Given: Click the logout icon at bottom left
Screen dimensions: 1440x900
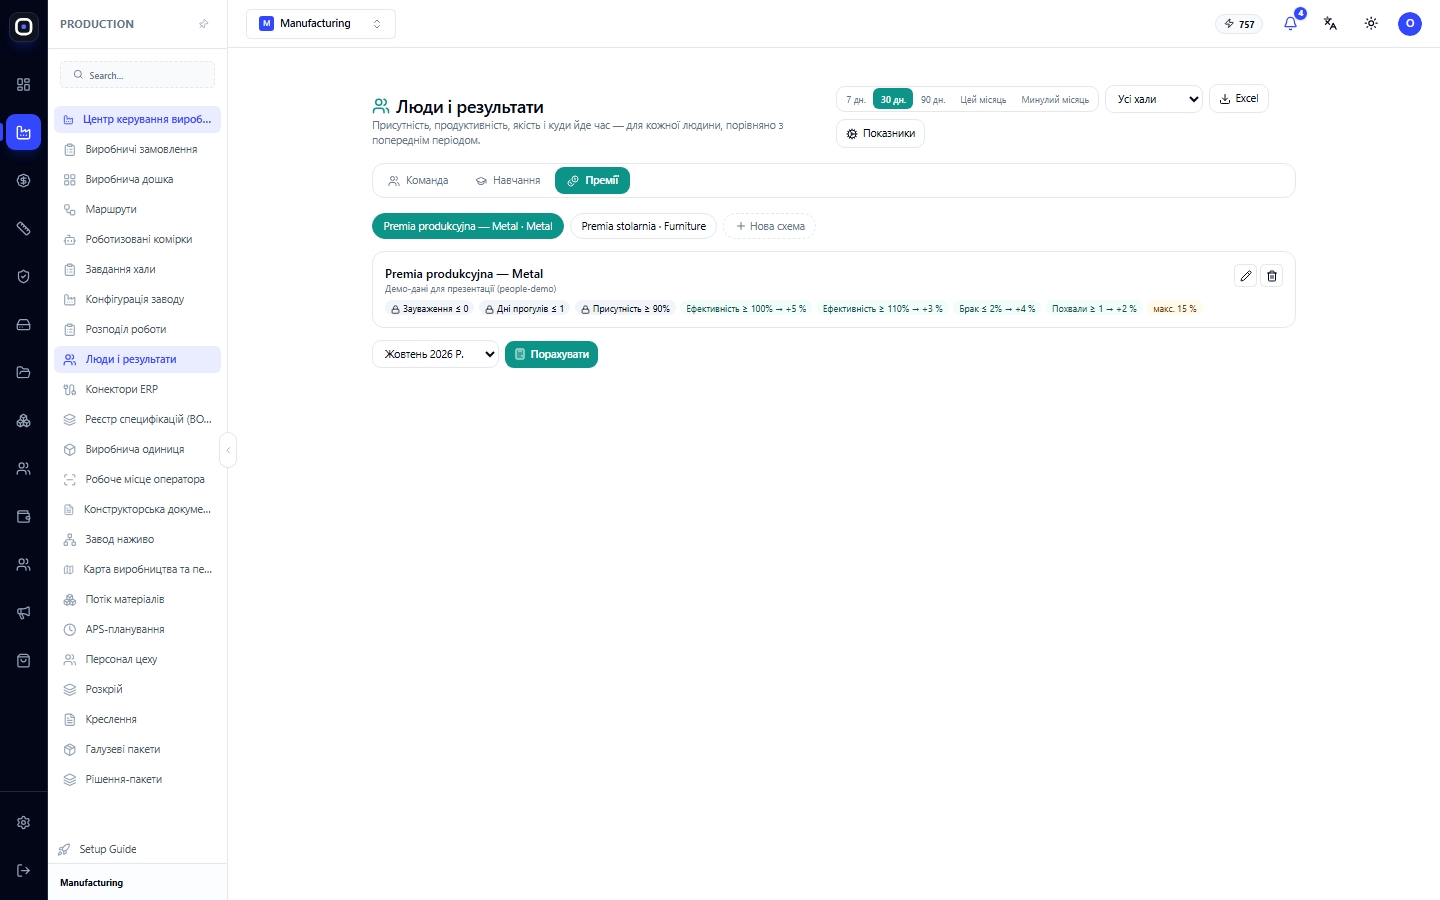Looking at the screenshot, I should 24,870.
